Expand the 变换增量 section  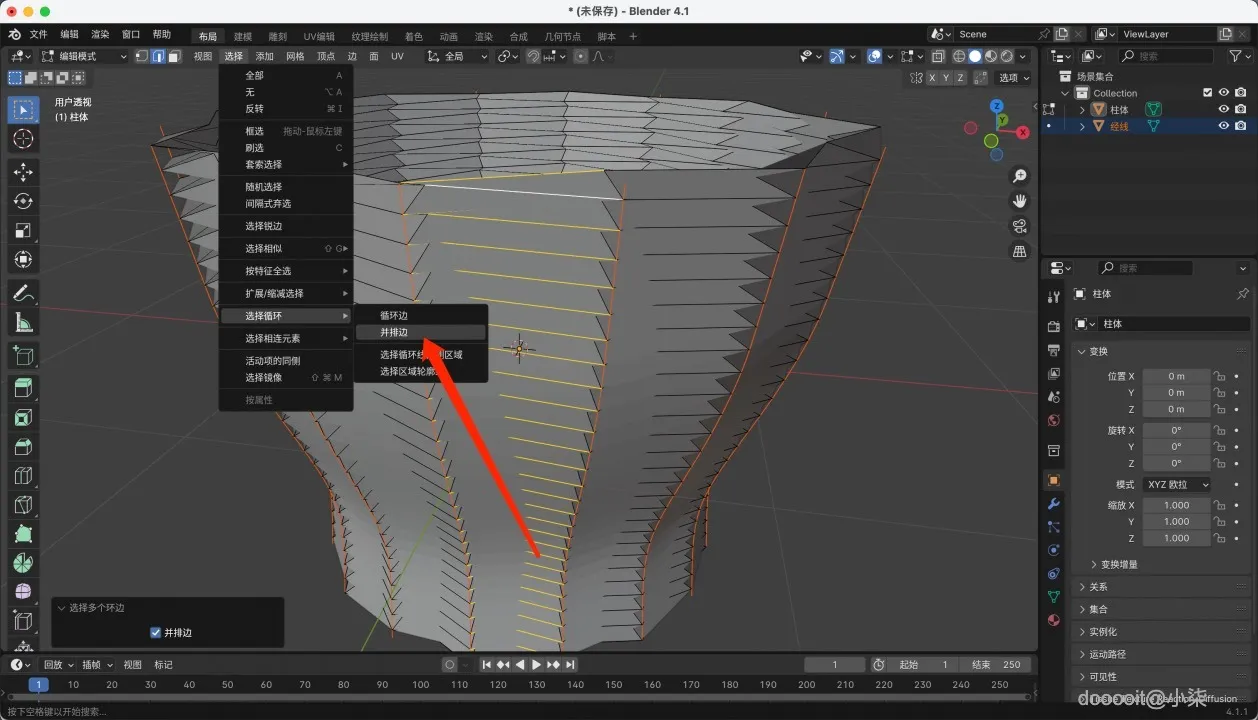pyautogui.click(x=1119, y=564)
